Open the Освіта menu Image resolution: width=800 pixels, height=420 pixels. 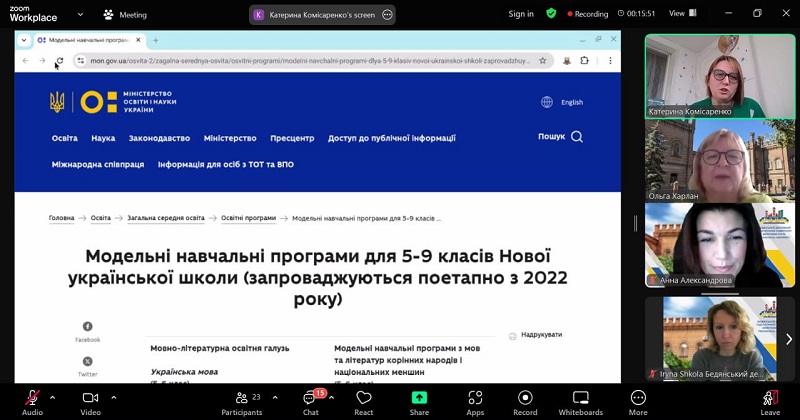point(65,138)
